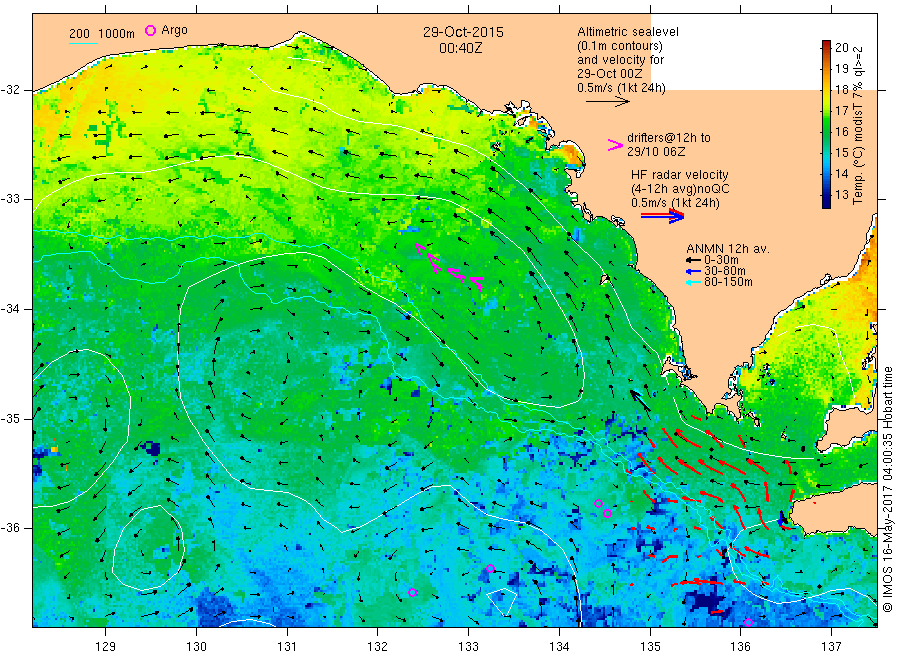This screenshot has height=660, width=900.
Task: Click the dark red 20°C top of colorbar
Action: pyautogui.click(x=826, y=45)
